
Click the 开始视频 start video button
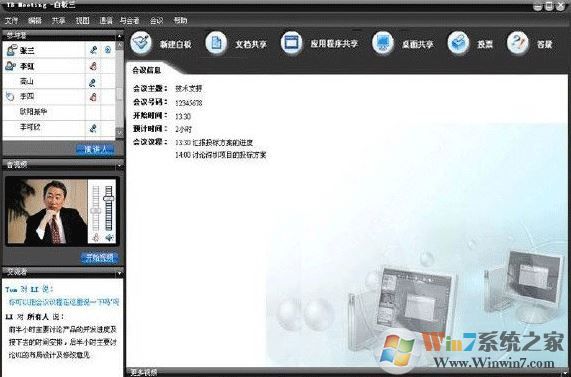pos(99,258)
